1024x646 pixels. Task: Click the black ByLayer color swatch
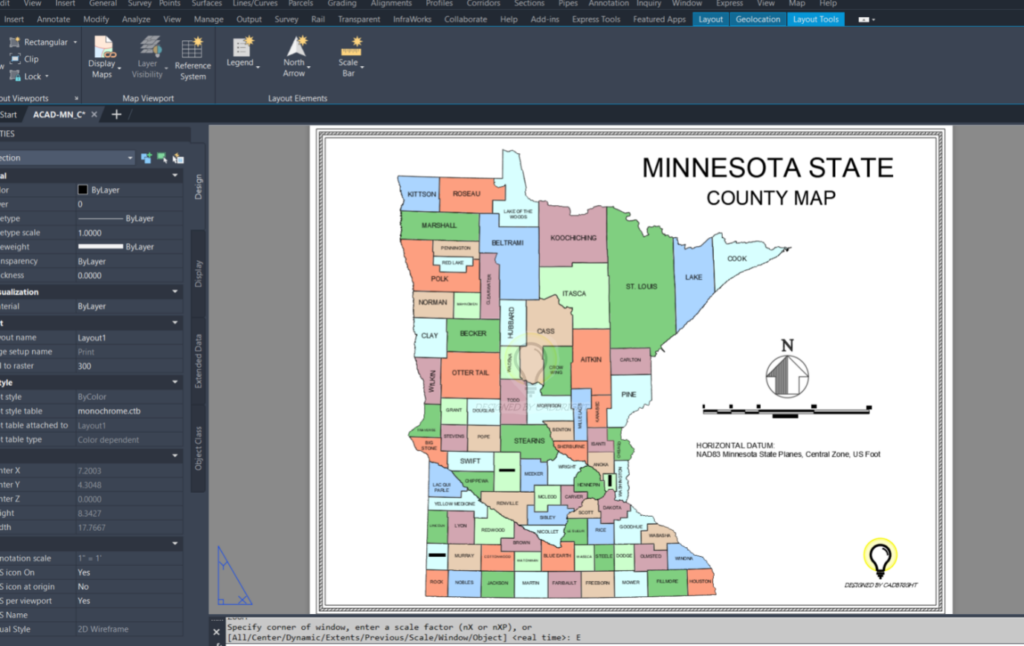pyautogui.click(x=83, y=189)
